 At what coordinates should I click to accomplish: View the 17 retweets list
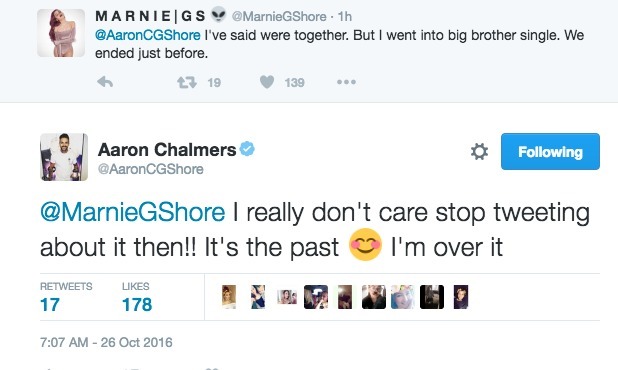point(66,297)
